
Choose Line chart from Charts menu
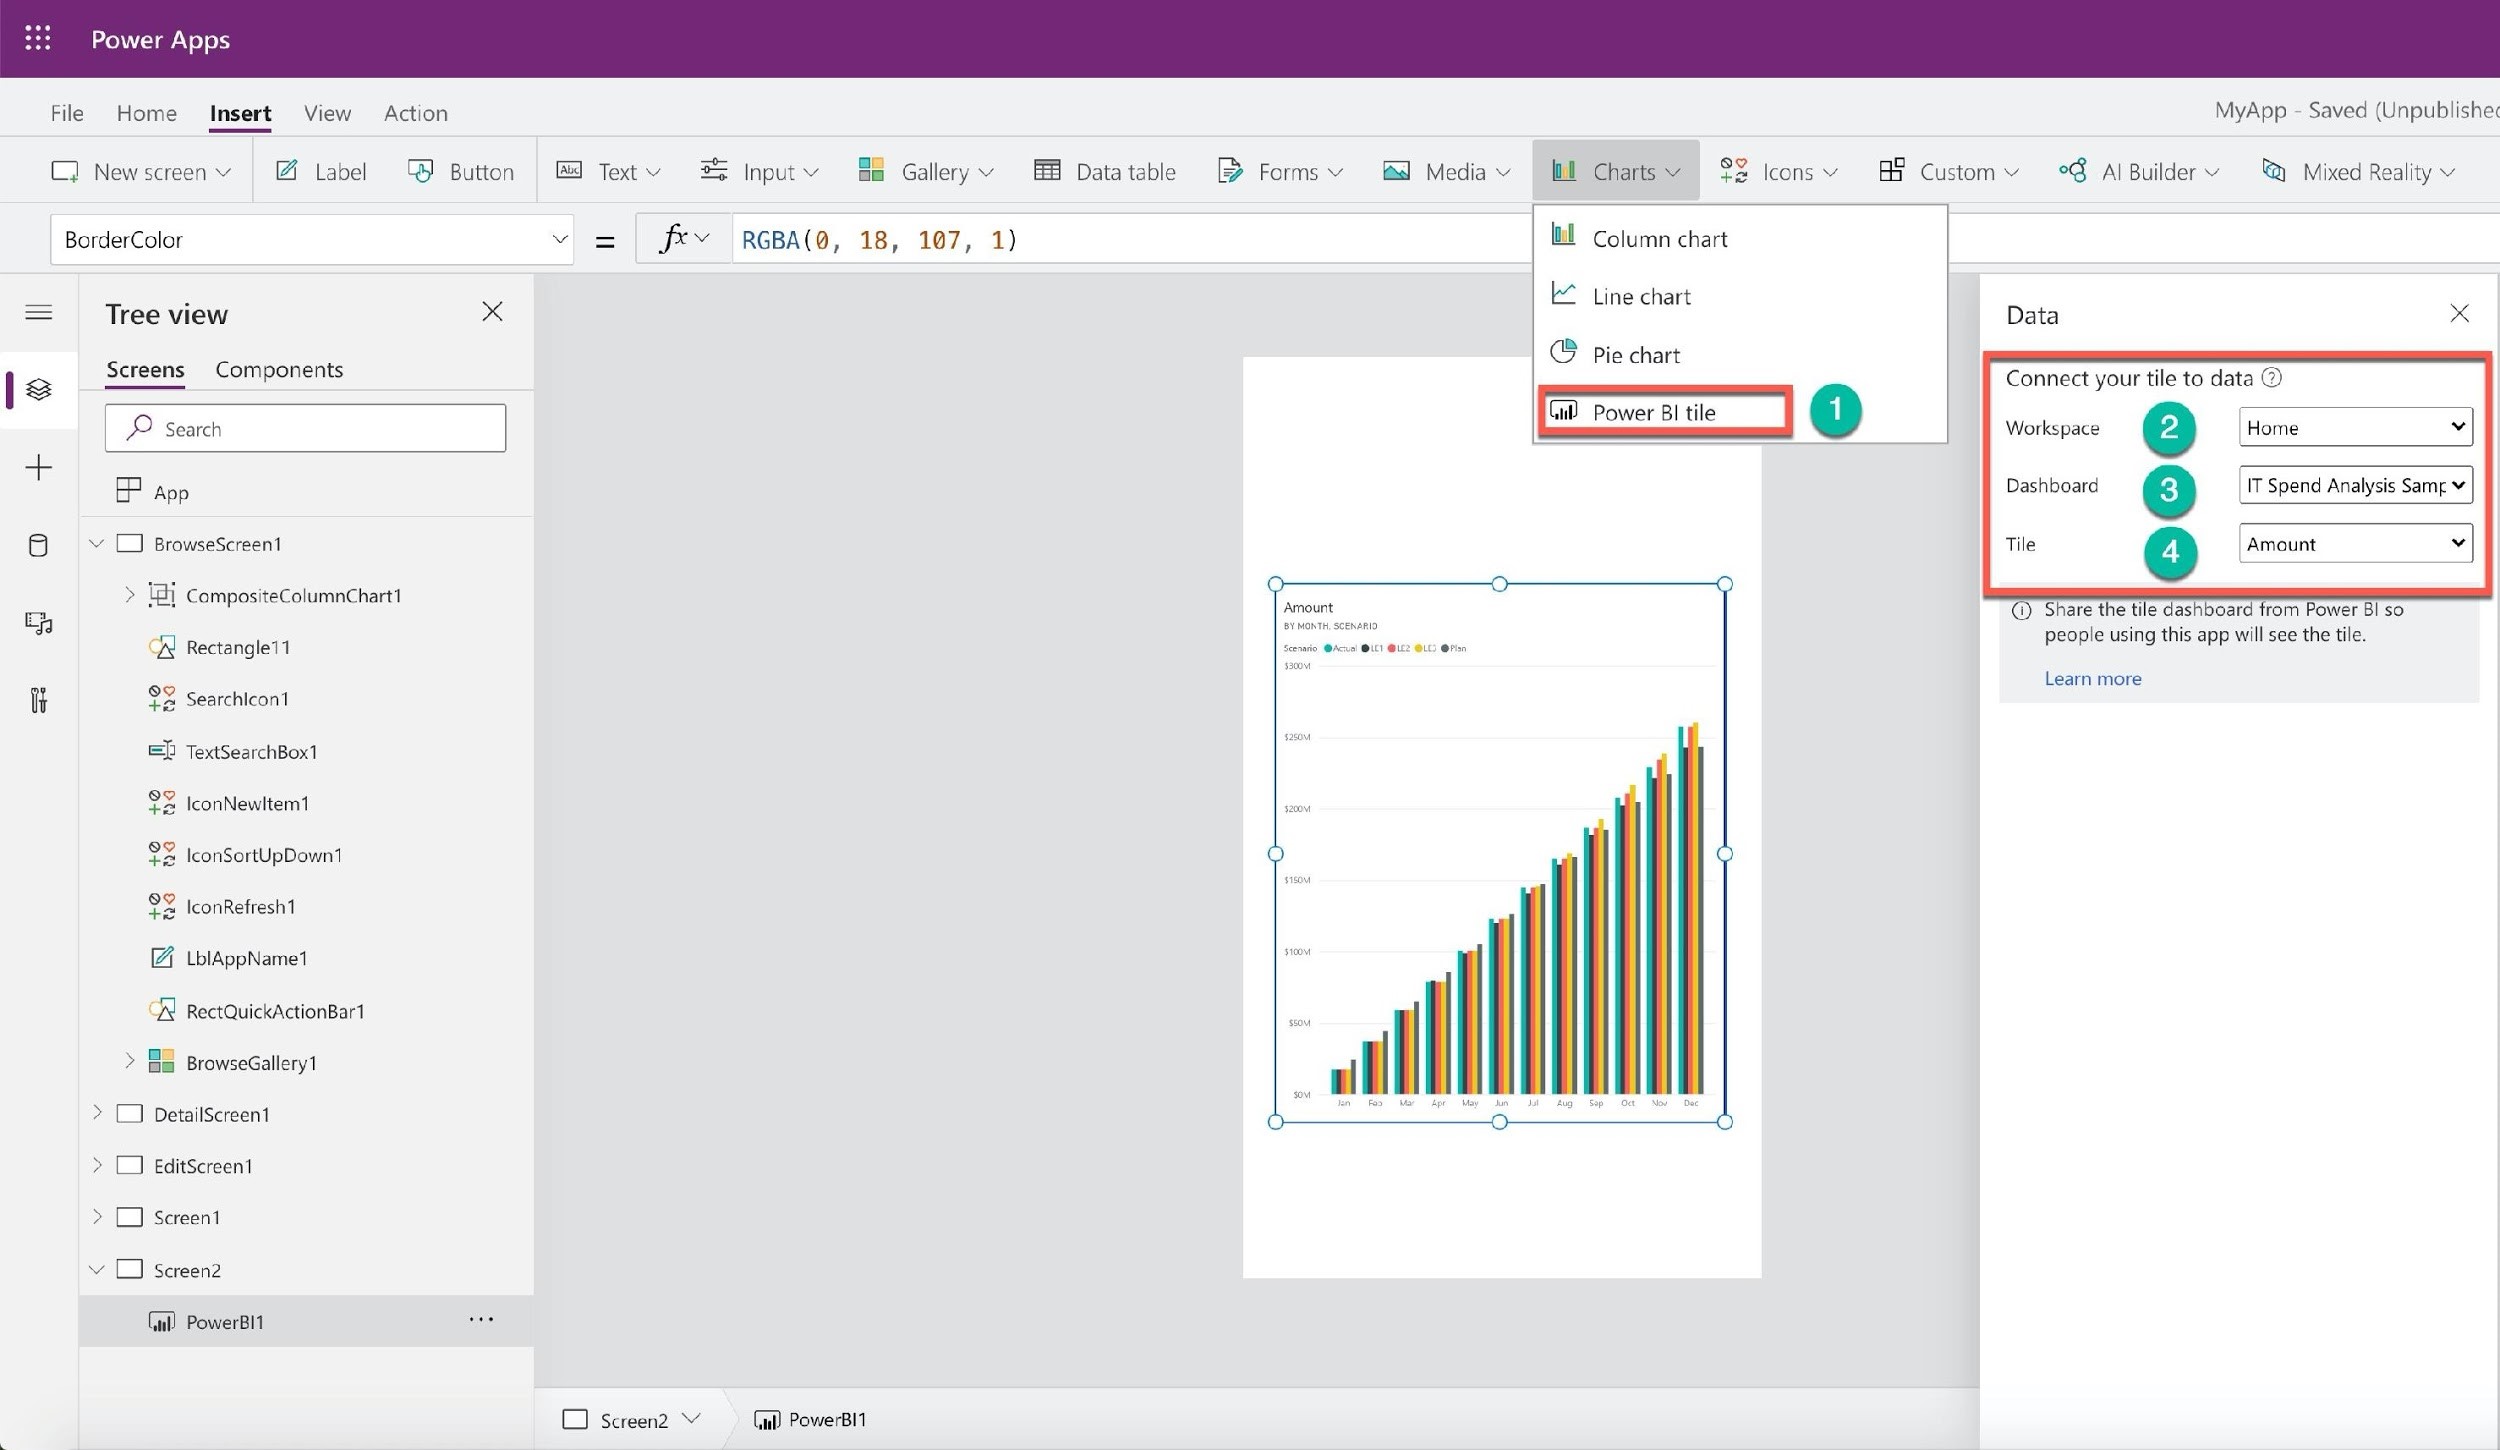point(1740,297)
